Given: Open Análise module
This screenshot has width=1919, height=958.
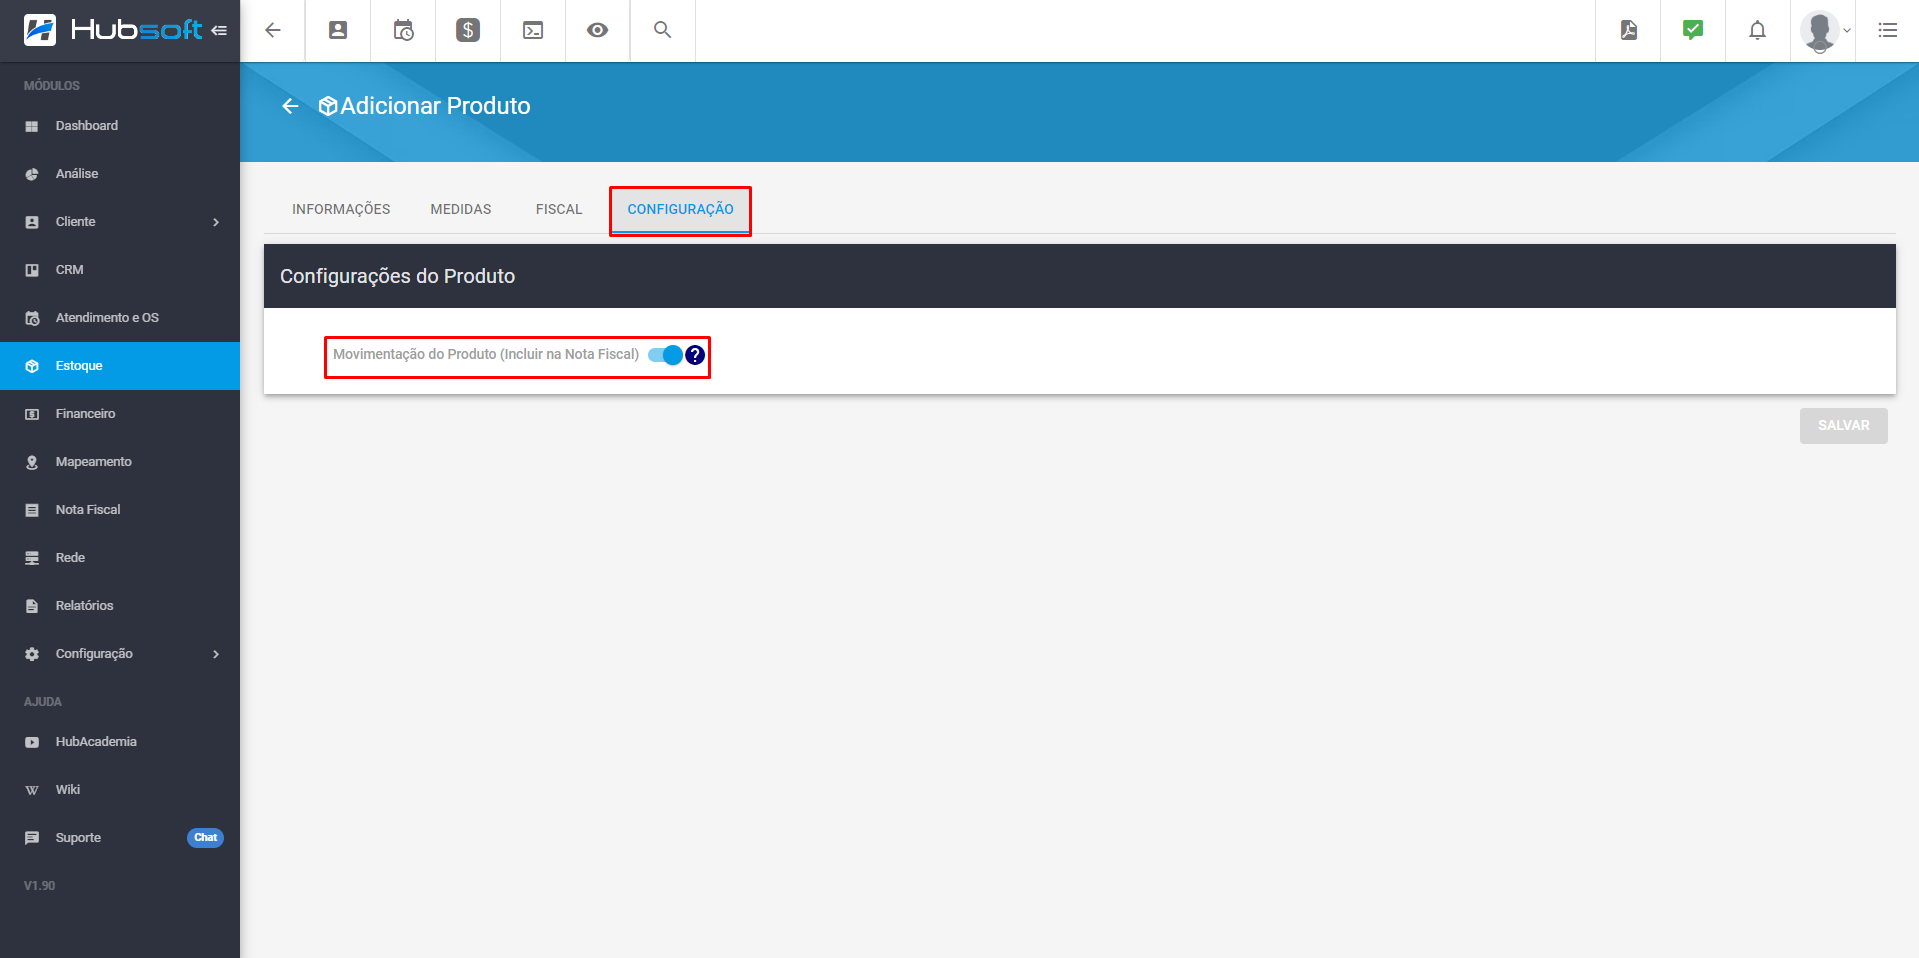Looking at the screenshot, I should point(120,174).
